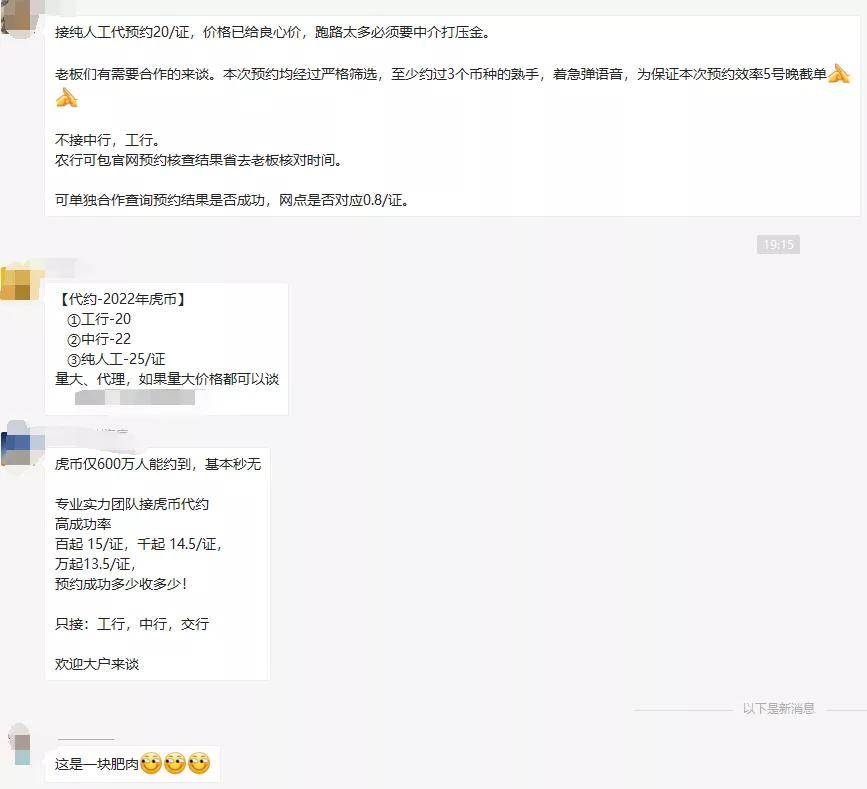The width and height of the screenshot is (867, 789).
Task: Click the line ②中行-22
Action: point(99,339)
